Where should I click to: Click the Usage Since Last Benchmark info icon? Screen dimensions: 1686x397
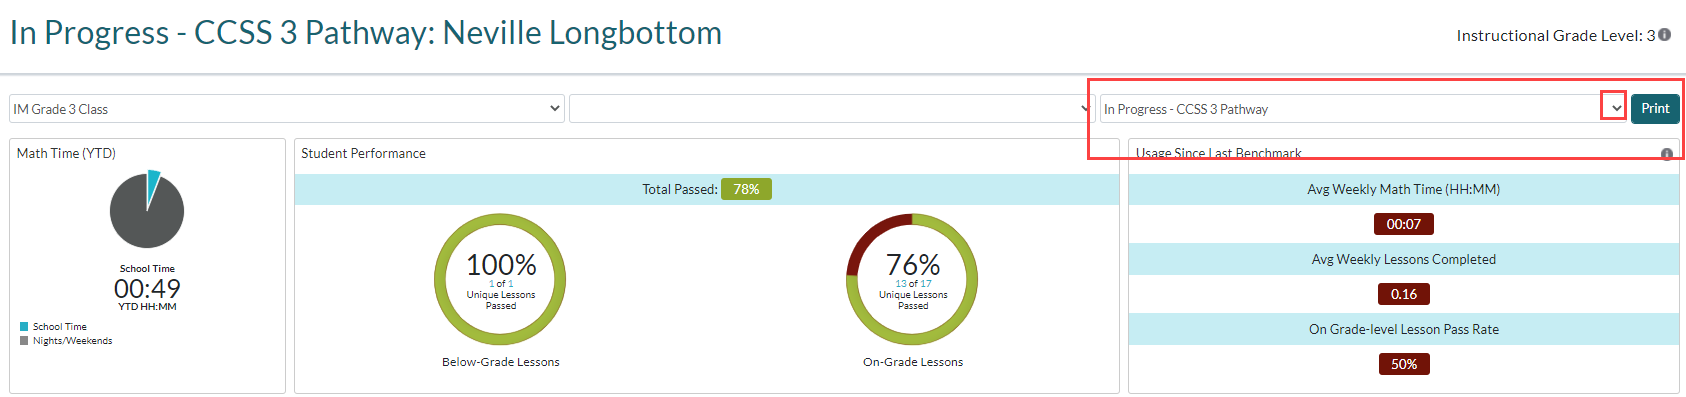(1667, 154)
